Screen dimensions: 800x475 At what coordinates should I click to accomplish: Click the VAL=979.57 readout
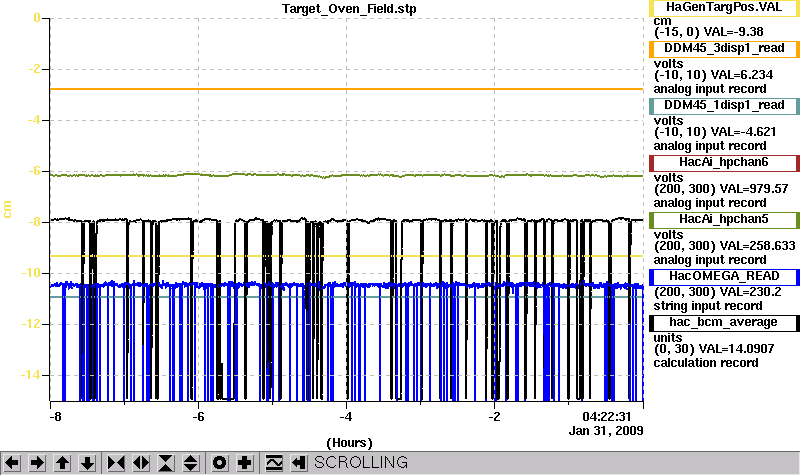(754, 189)
